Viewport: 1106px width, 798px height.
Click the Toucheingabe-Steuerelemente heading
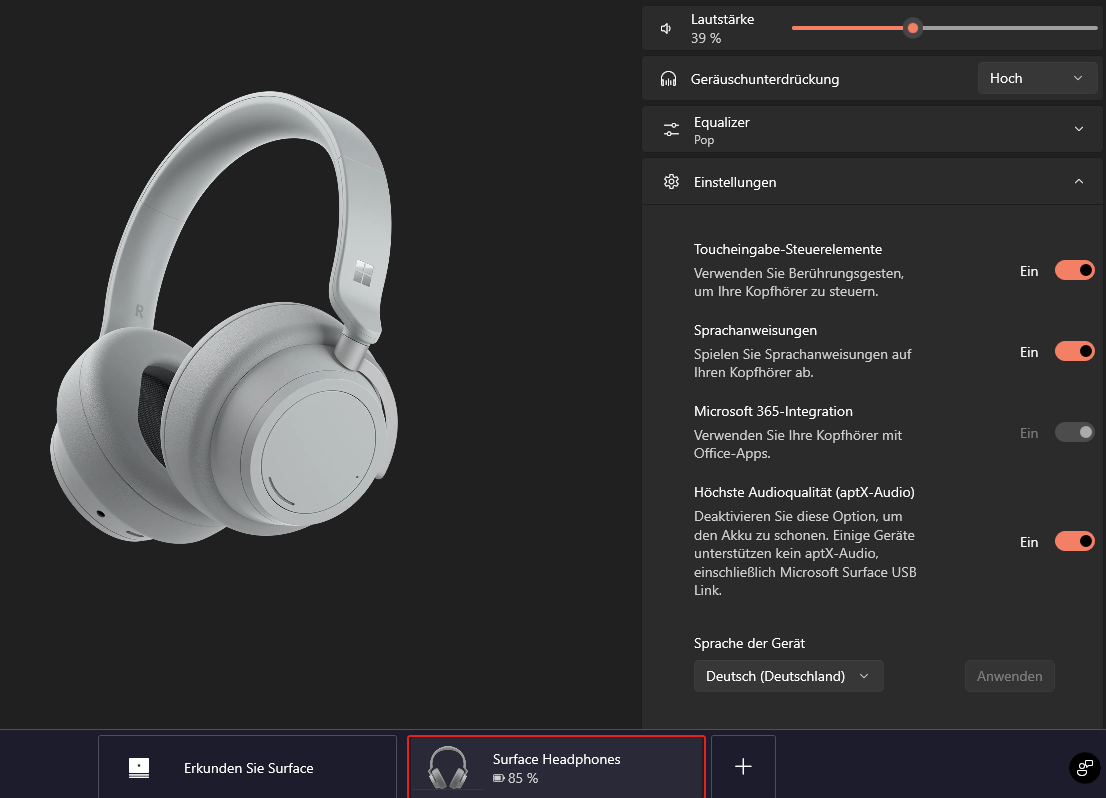coord(788,249)
